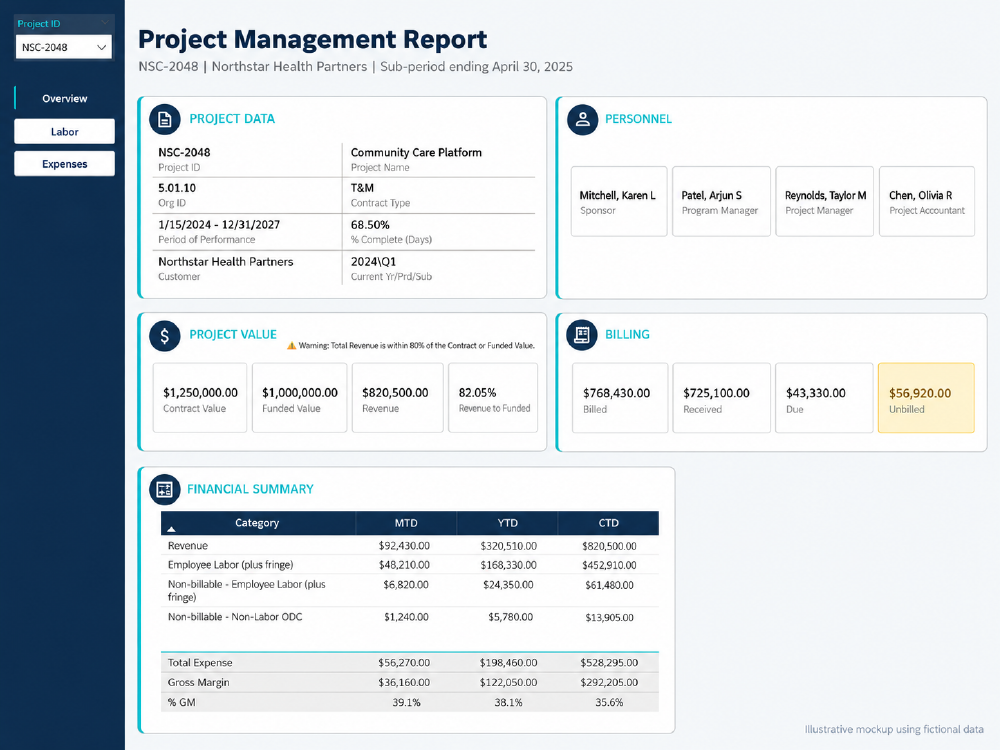Click the highlighted $56,920.00 Unbilled card
1000x750 pixels.
[x=926, y=398]
